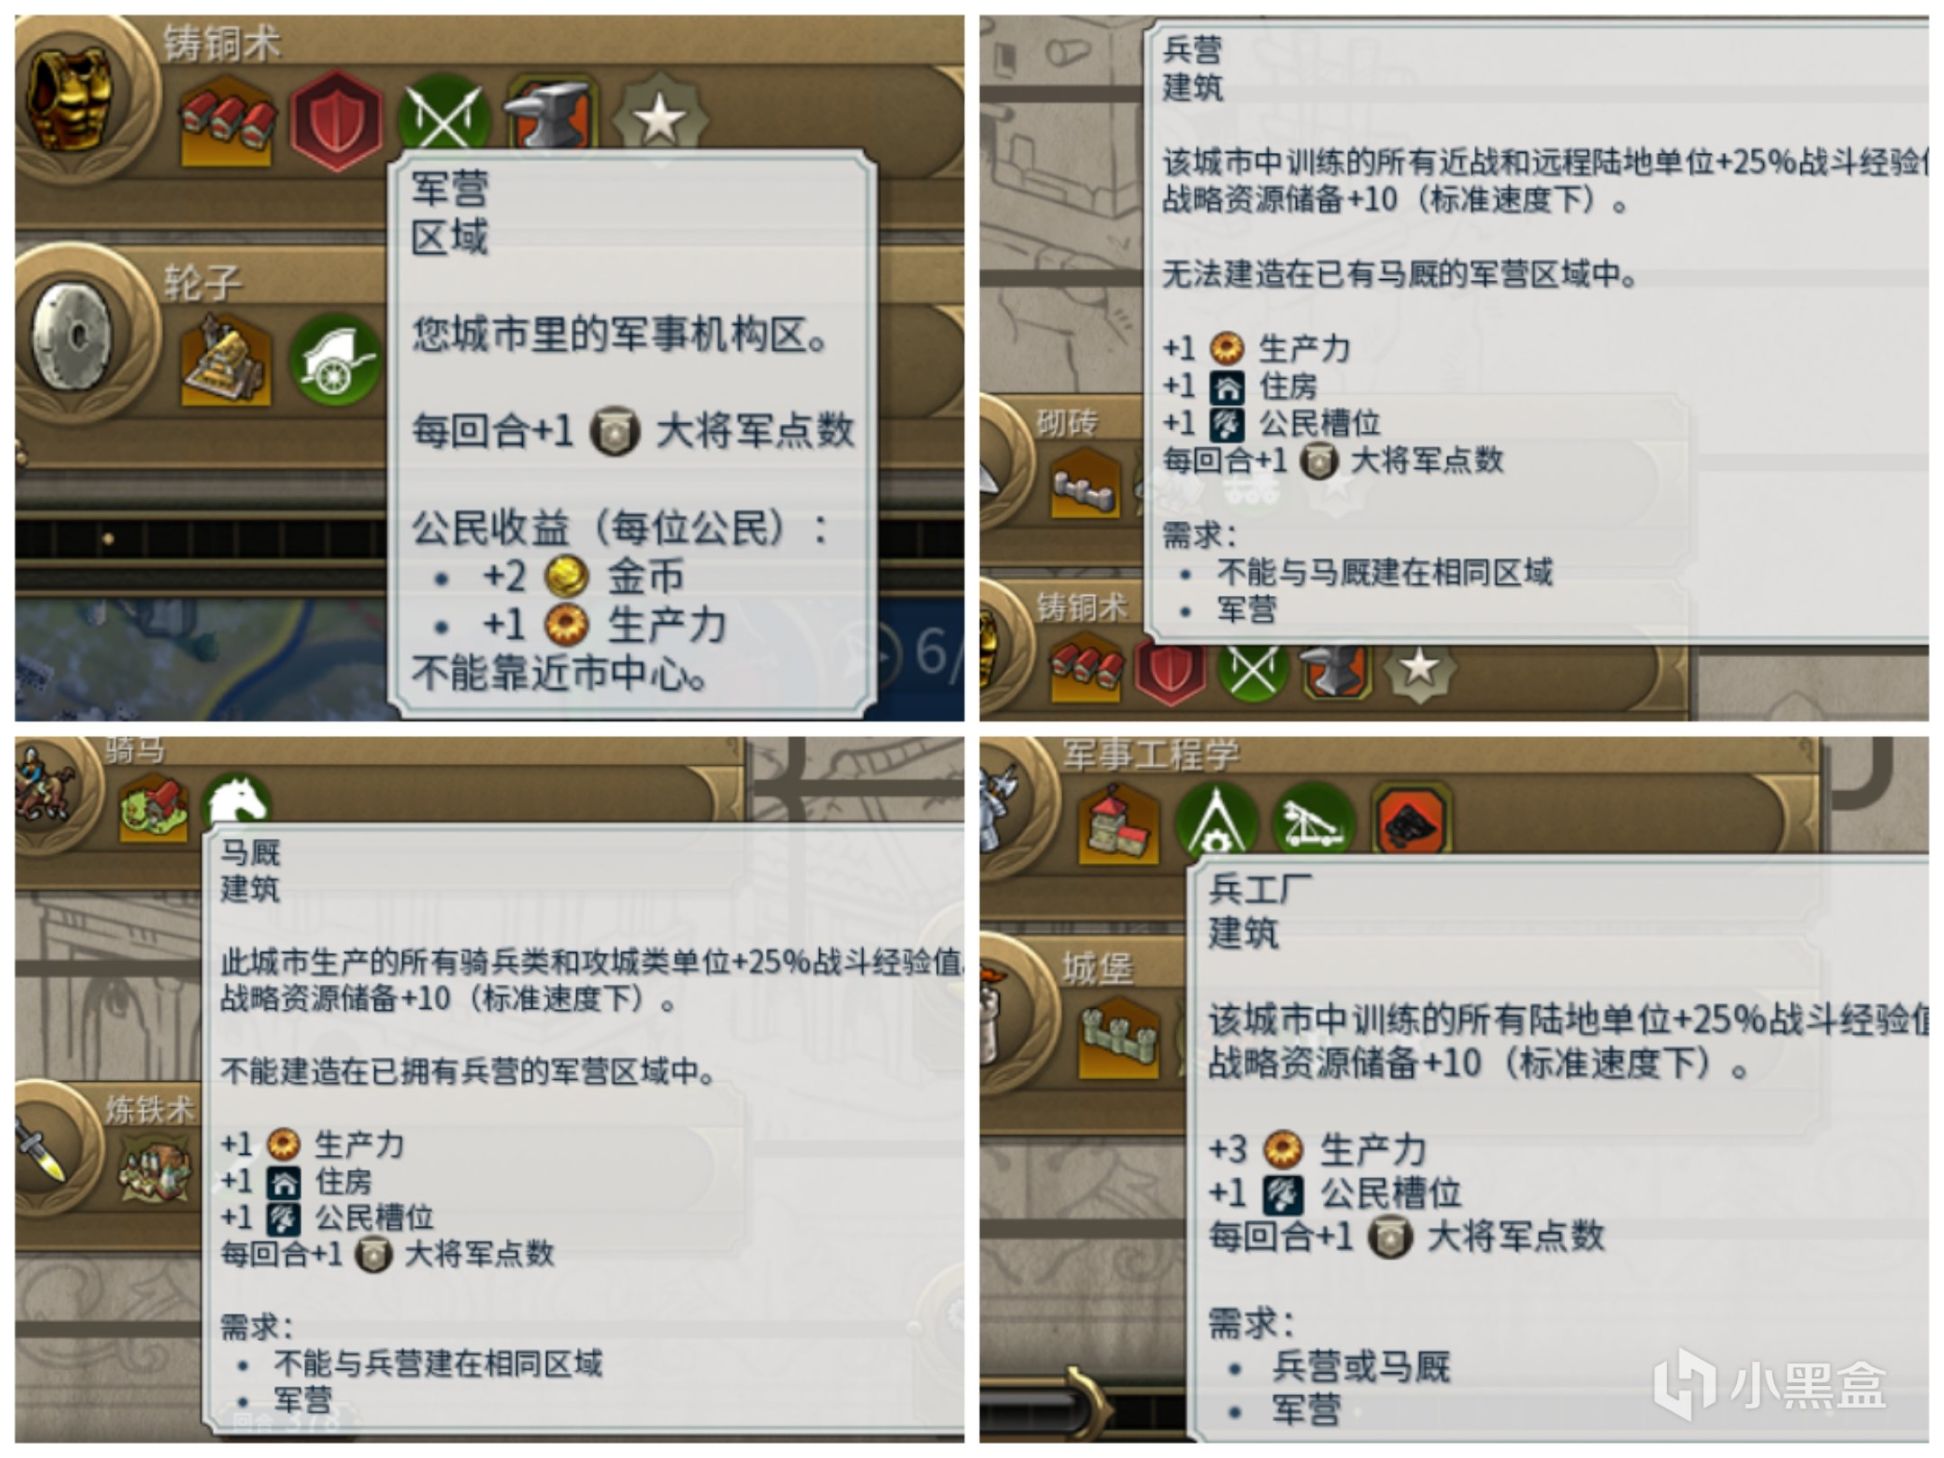Viewport: 1944px width, 1458px height.
Task: Click the stone wheel icon for 轮子
Action: [x=73, y=333]
